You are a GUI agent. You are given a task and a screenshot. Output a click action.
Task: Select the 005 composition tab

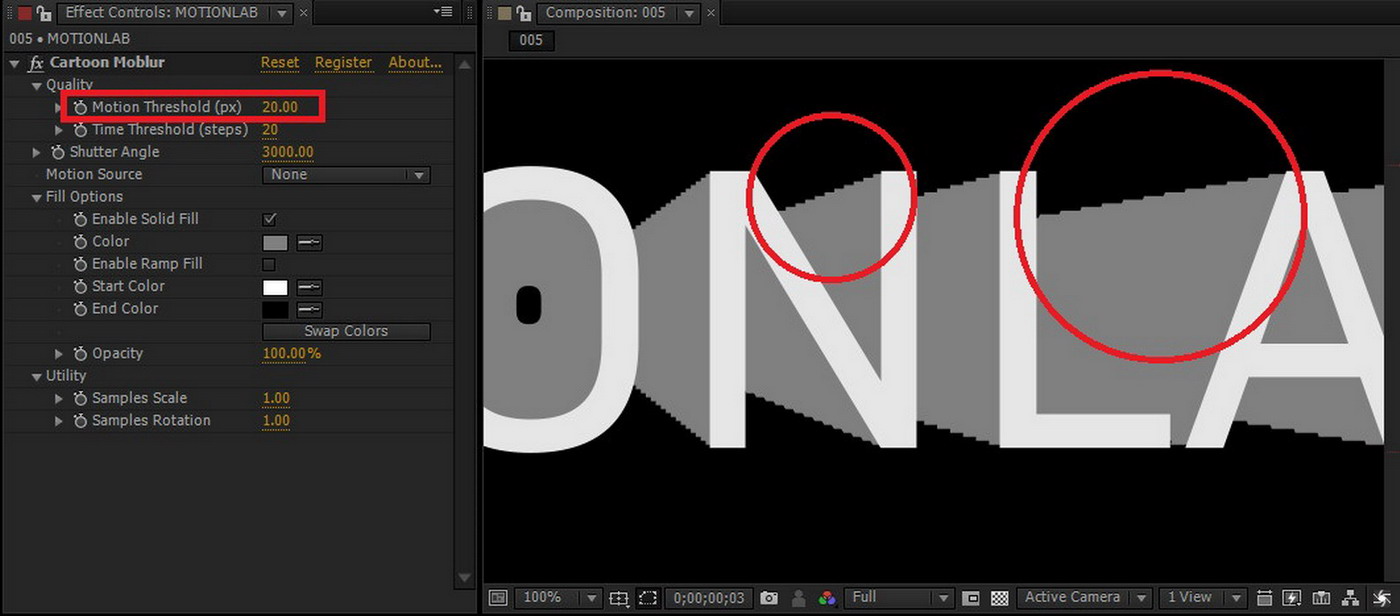(531, 40)
